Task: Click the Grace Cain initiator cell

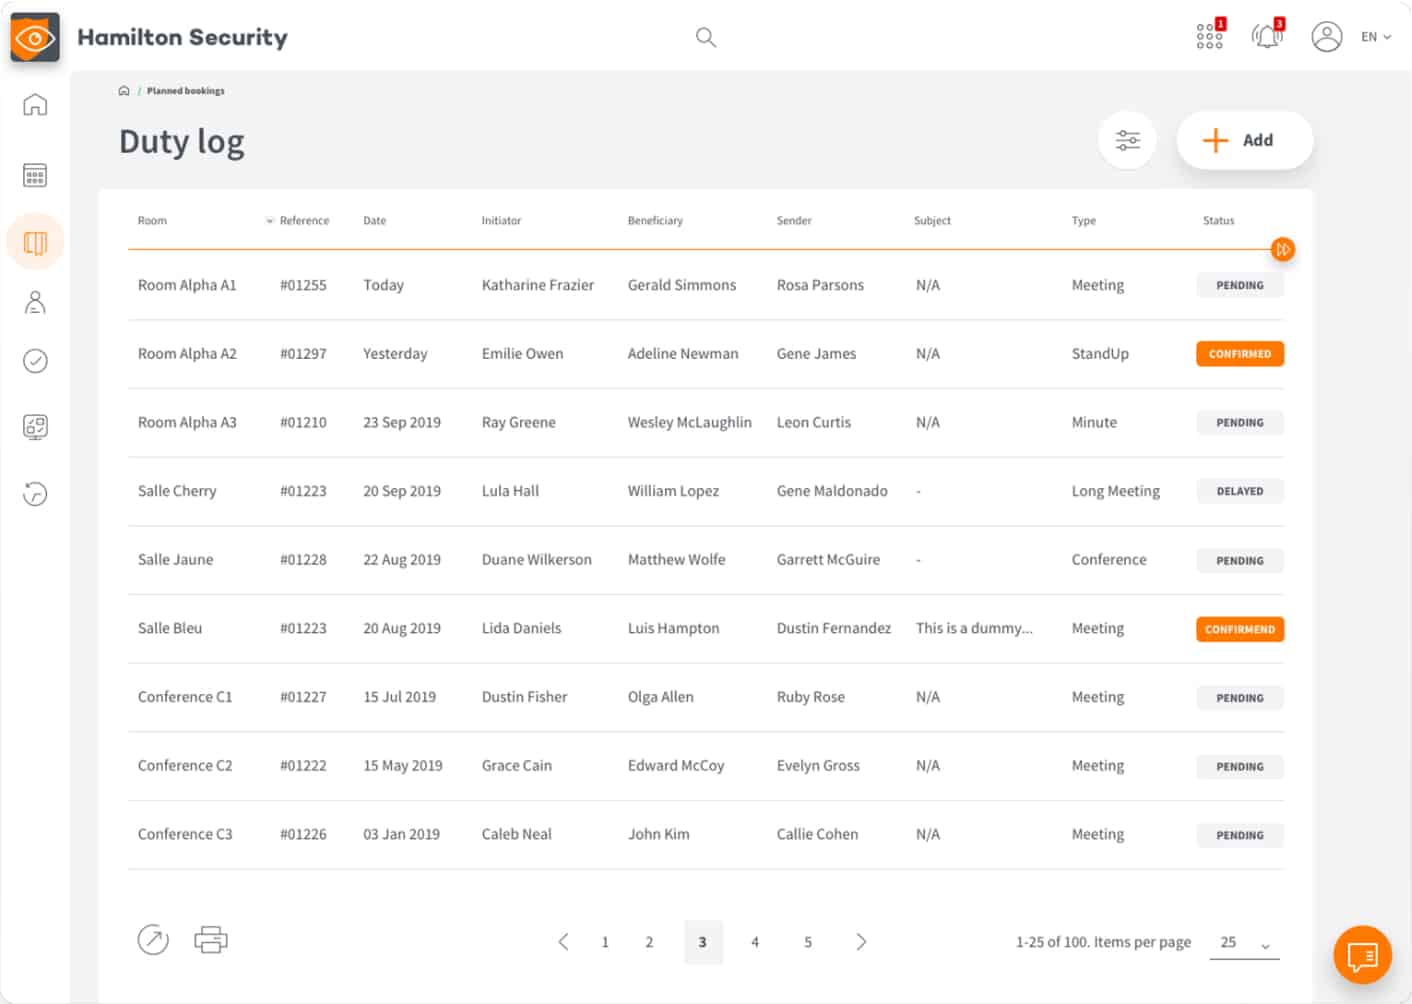Action: click(x=517, y=766)
